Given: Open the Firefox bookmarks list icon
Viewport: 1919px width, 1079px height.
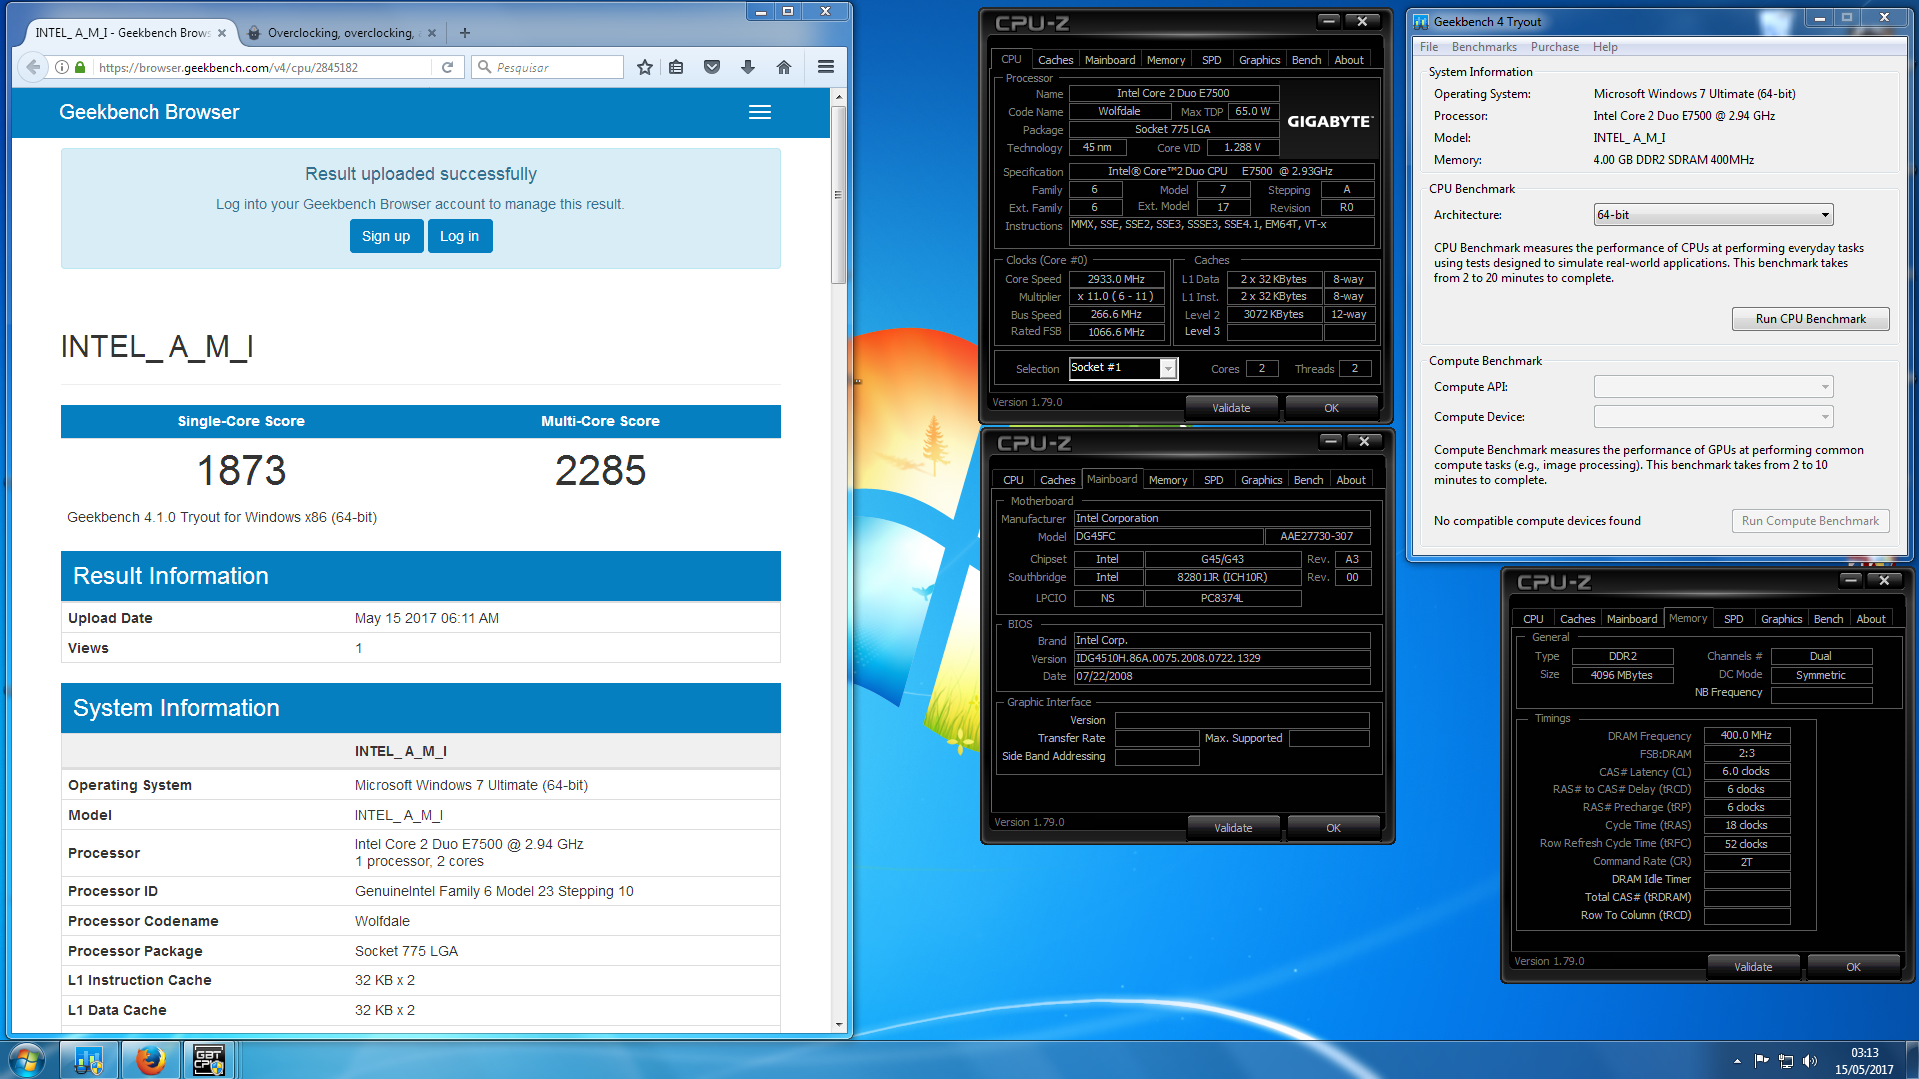Looking at the screenshot, I should 677,67.
